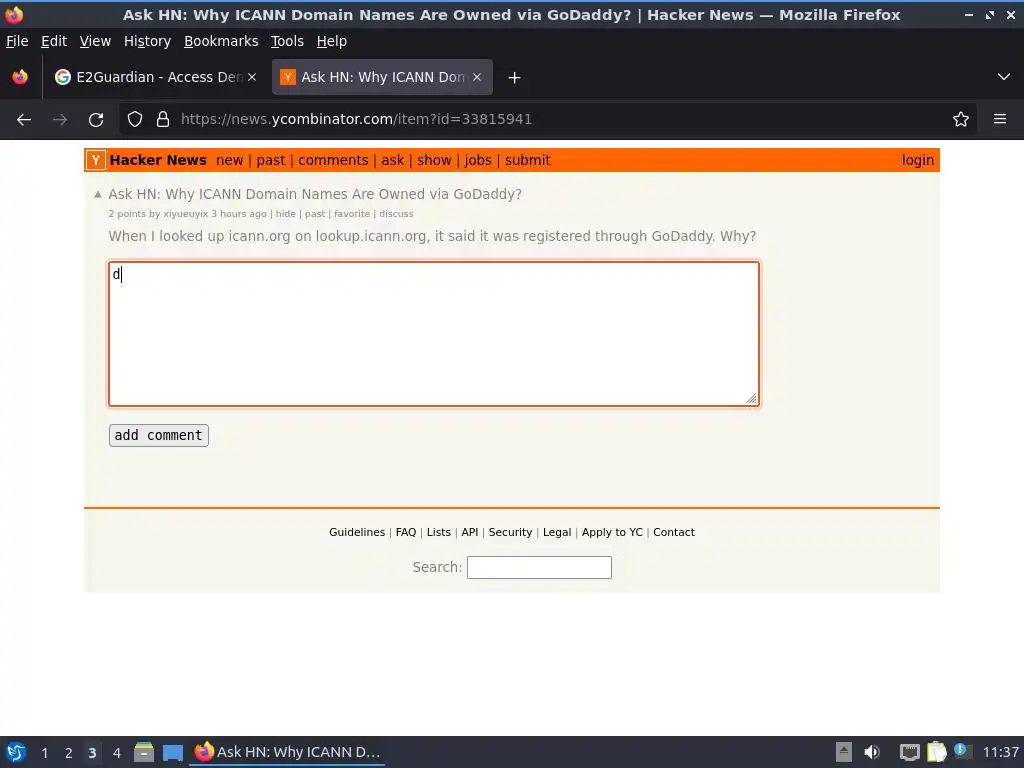Open the Edit menu
Viewport: 1024px width, 768px height.
click(54, 41)
